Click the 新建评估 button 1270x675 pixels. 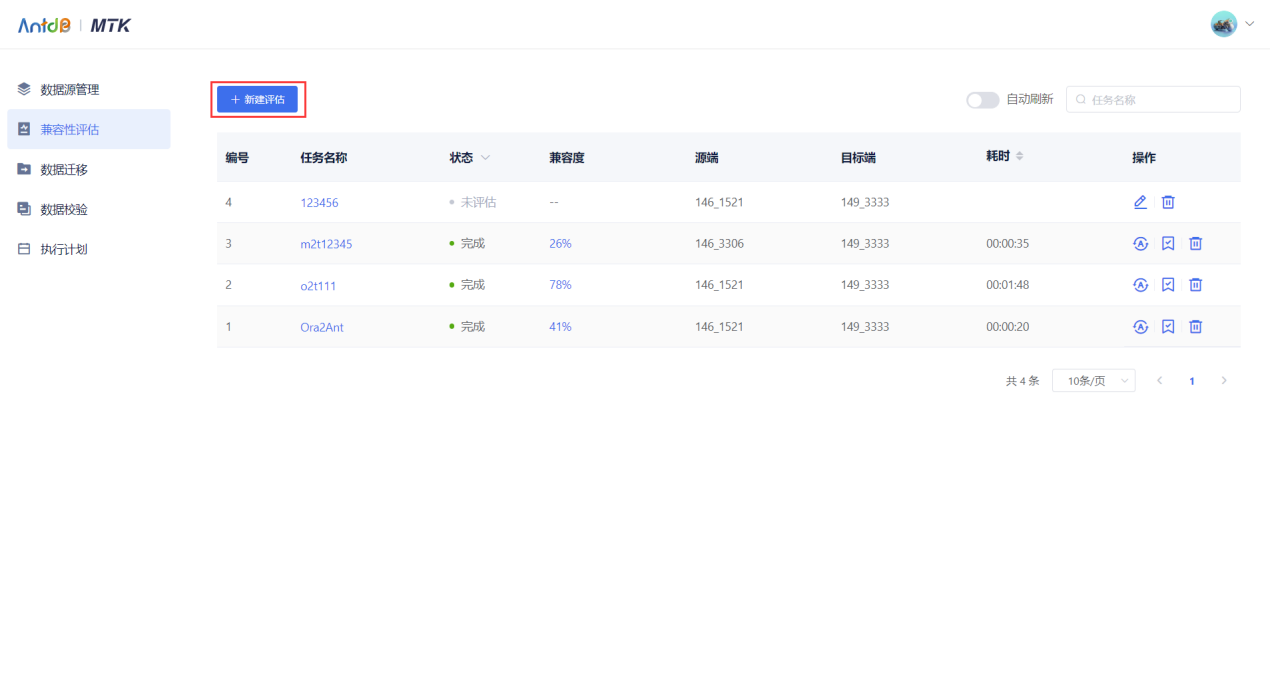pos(257,99)
